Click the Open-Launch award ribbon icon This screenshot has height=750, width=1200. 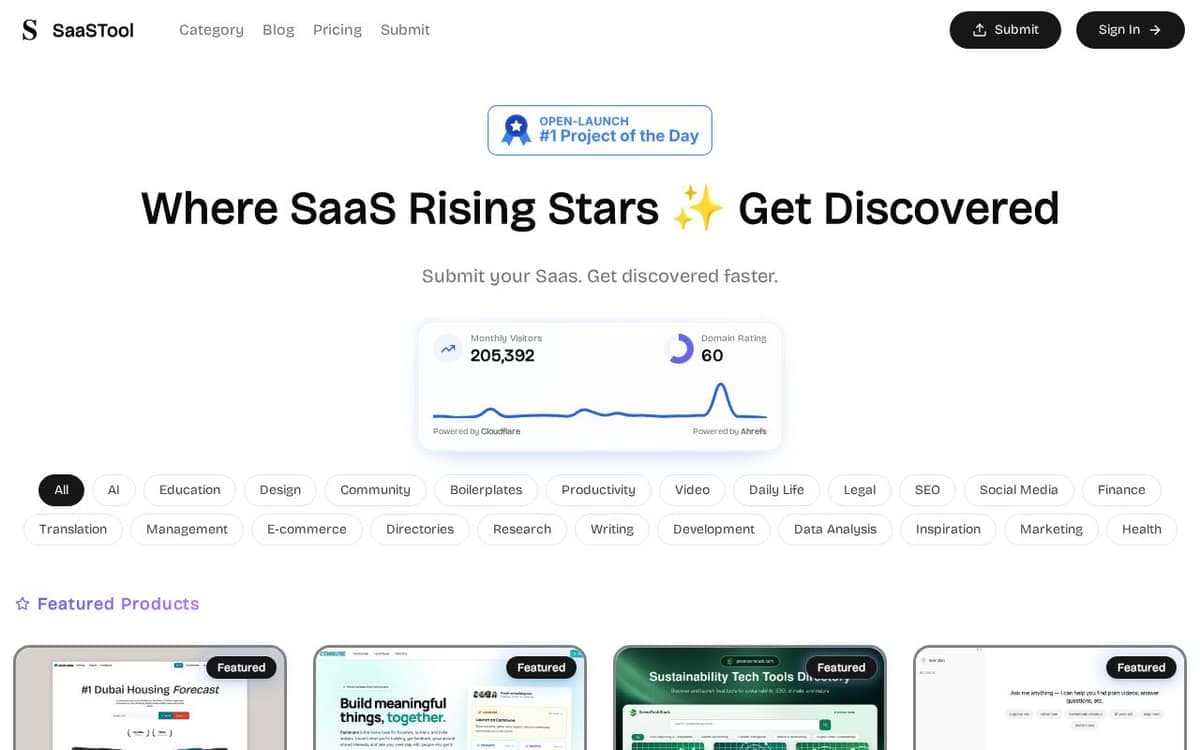tap(516, 130)
